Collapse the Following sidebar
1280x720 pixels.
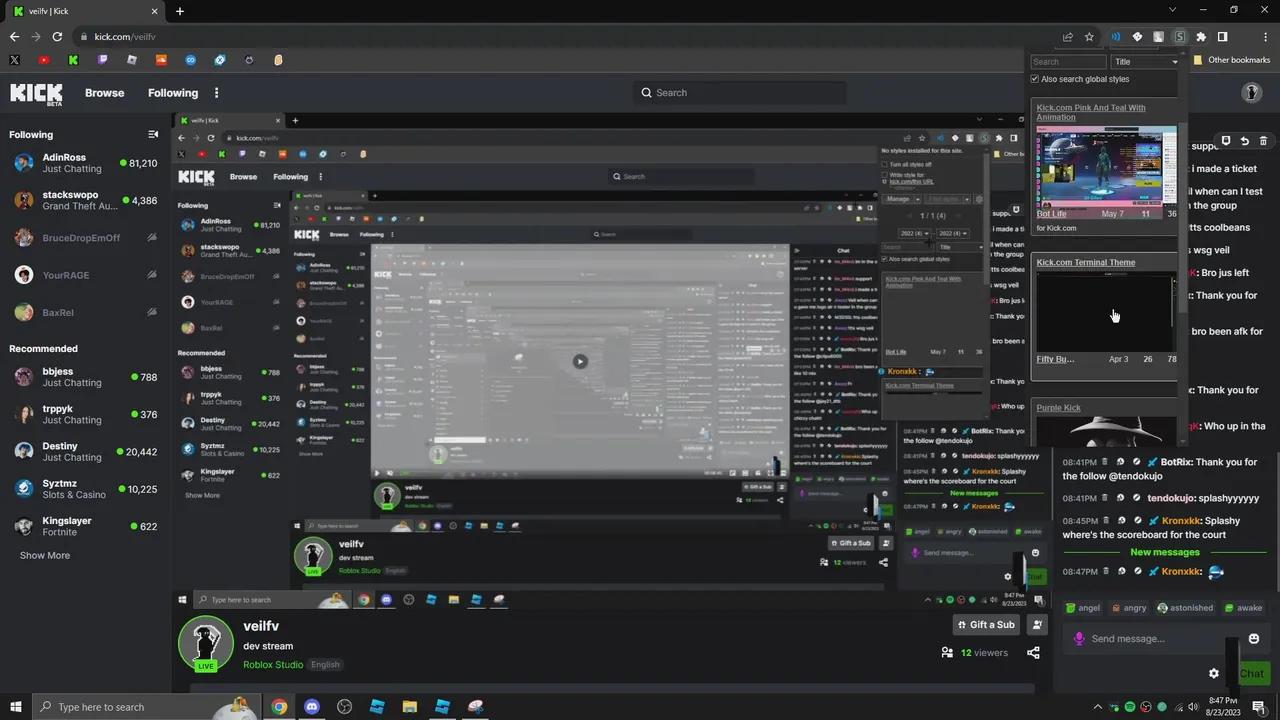click(153, 133)
